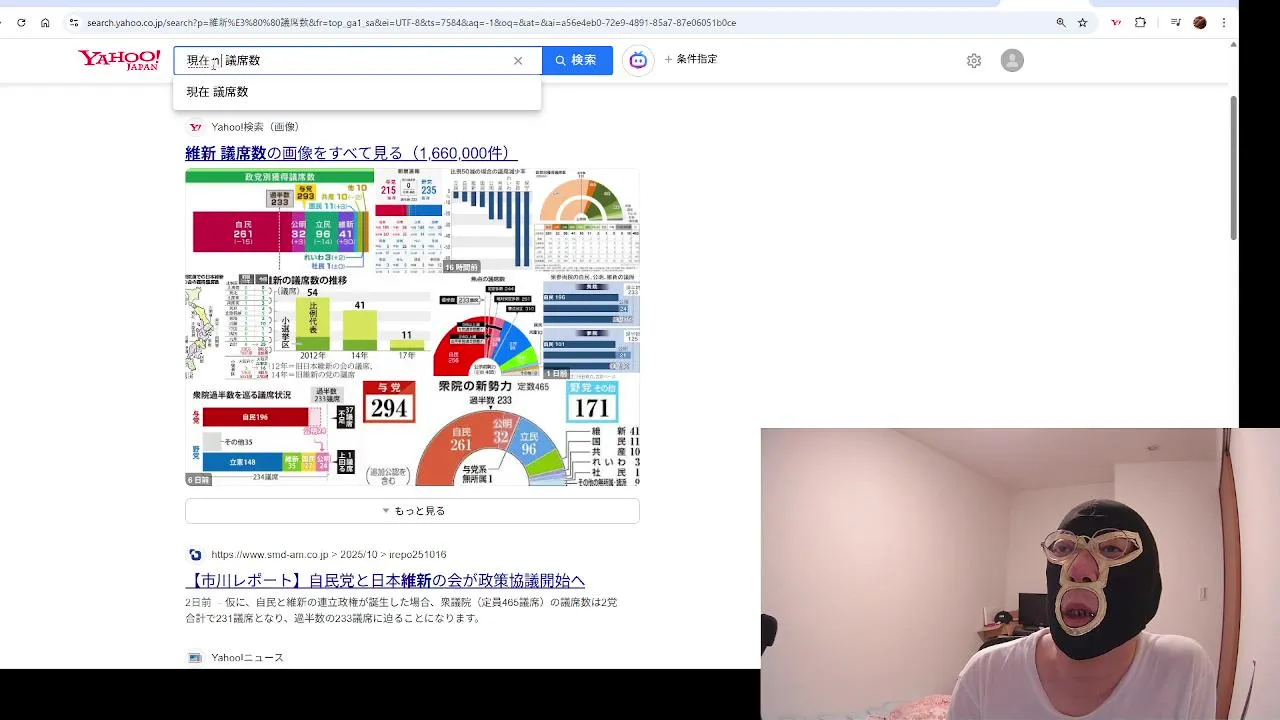
Task: Open the settings gear icon
Action: [x=974, y=61]
